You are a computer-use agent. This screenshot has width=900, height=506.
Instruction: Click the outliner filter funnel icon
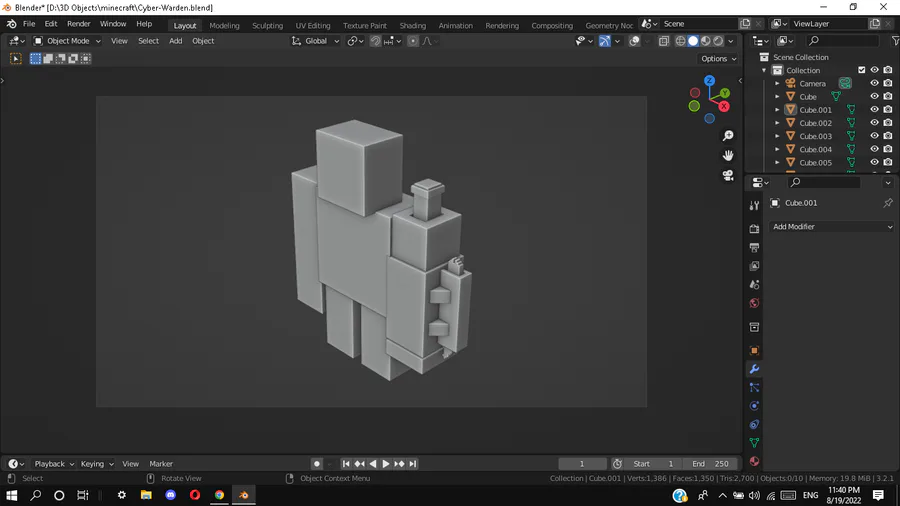895,41
